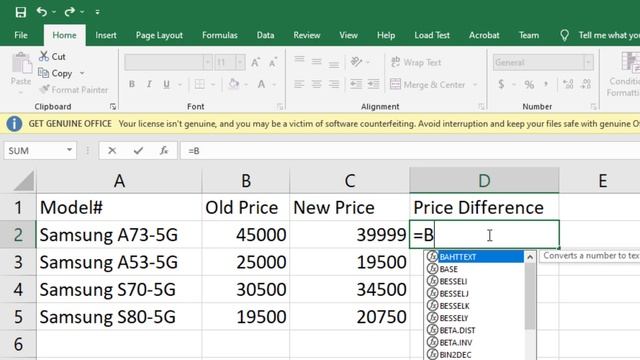The image size is (640, 360).
Task: Click Decrease Font Size icon
Action: pos(273,62)
